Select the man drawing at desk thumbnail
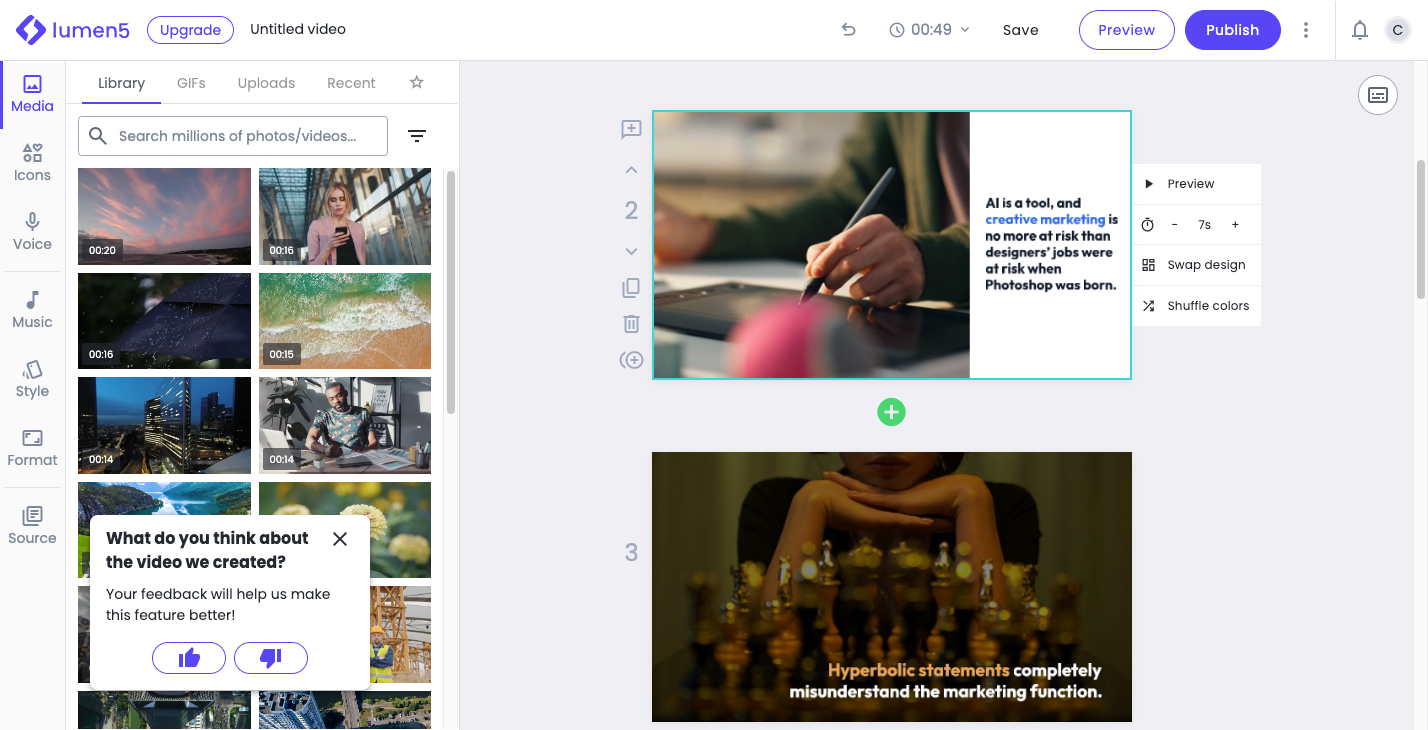The height and width of the screenshot is (730, 1428). click(345, 425)
